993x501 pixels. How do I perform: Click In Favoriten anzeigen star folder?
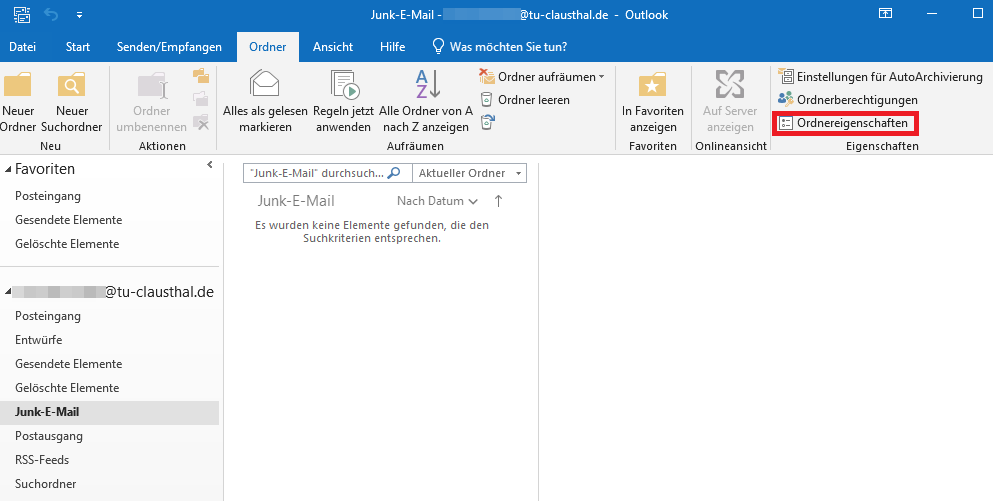[652, 85]
